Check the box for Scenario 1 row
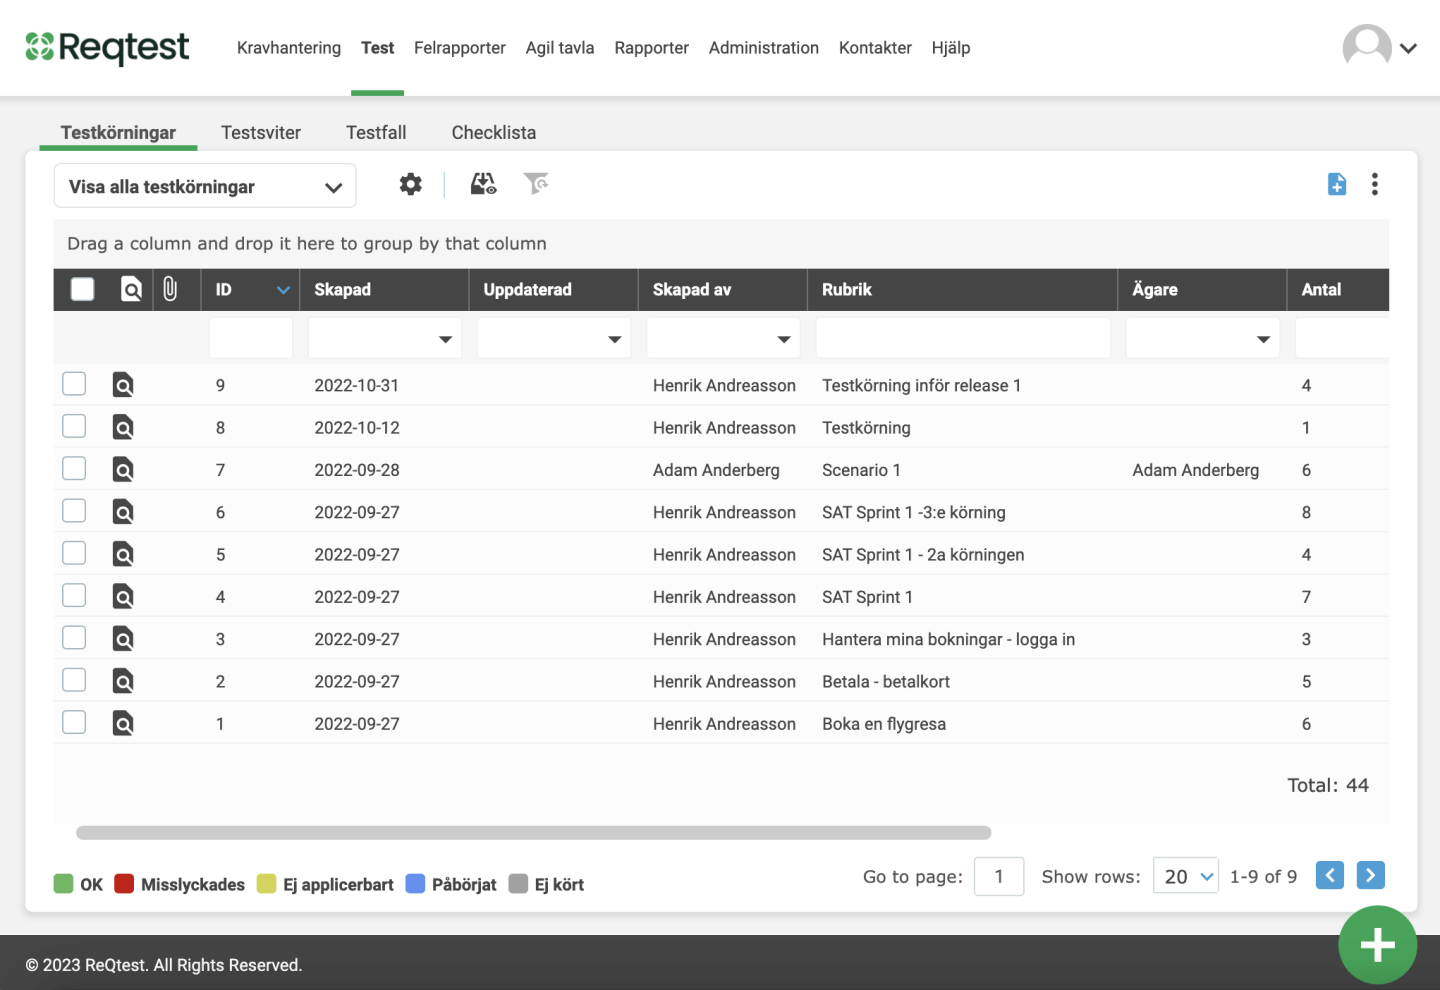The height and width of the screenshot is (990, 1440). click(74, 469)
